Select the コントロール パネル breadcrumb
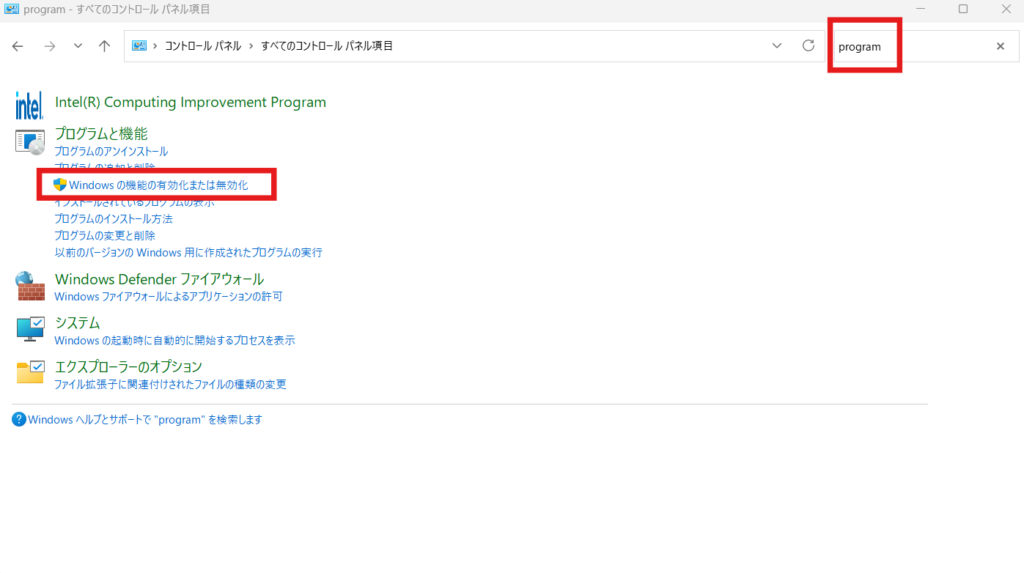This screenshot has height=573, width=1024. coord(202,46)
